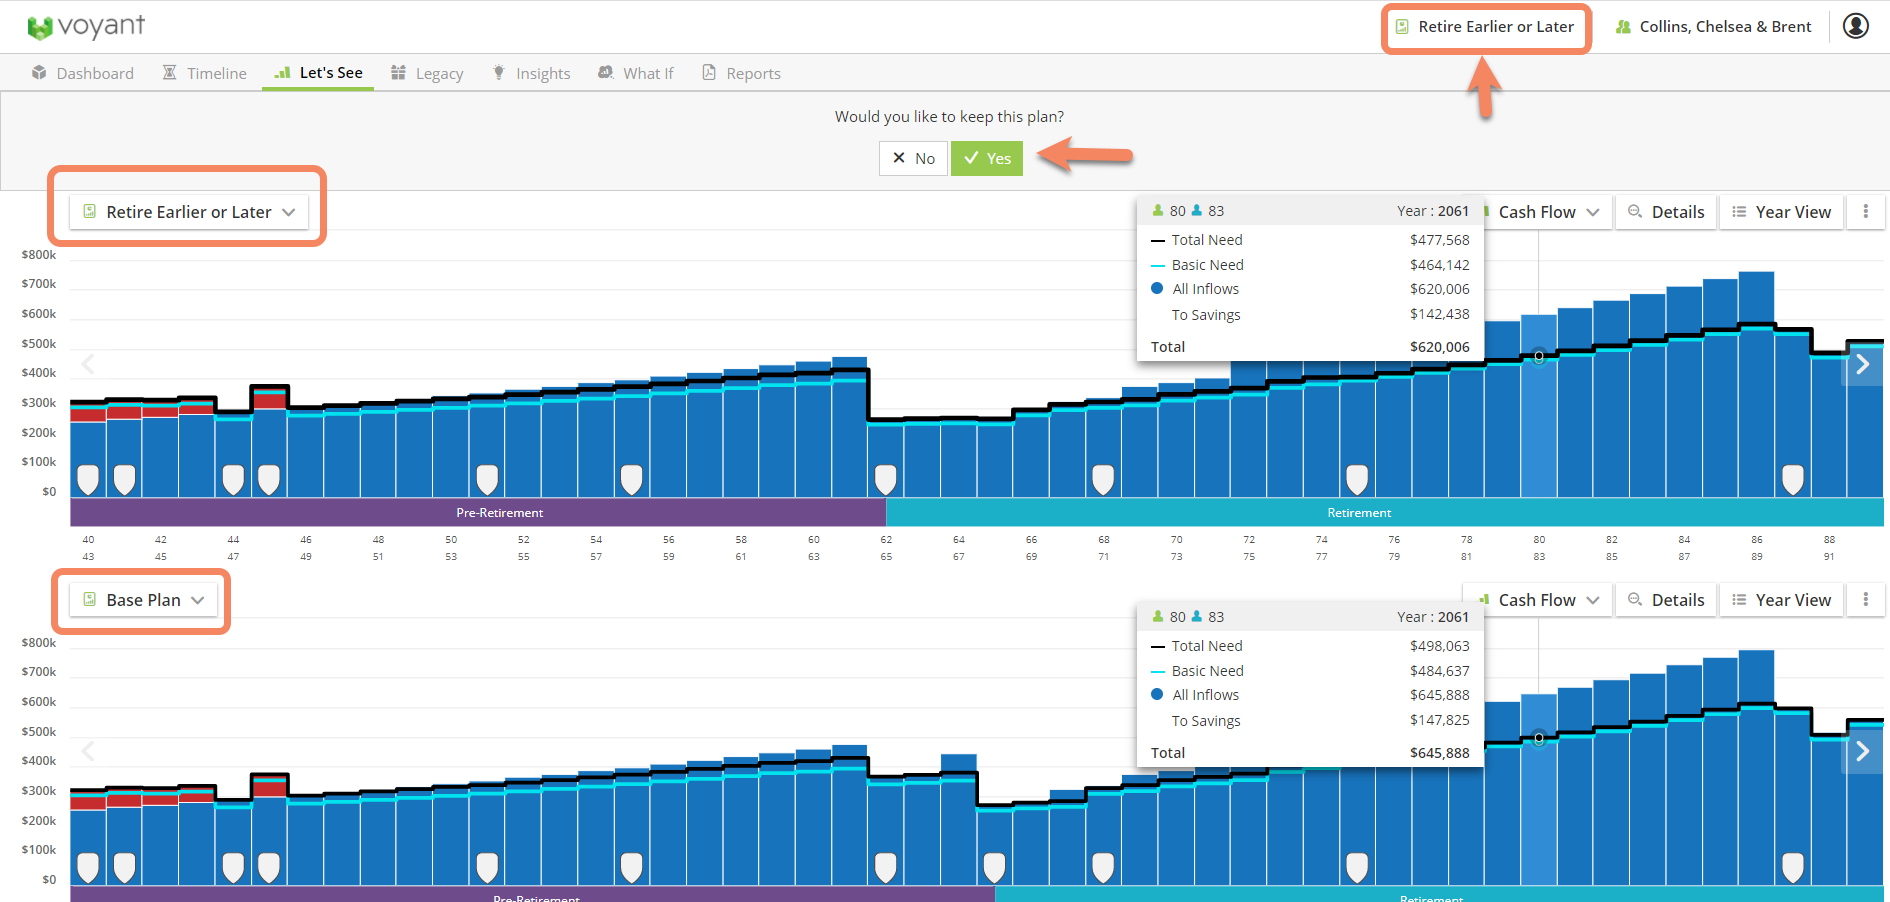Click the Voyant logo
This screenshot has height=902, width=1890.
[86, 27]
